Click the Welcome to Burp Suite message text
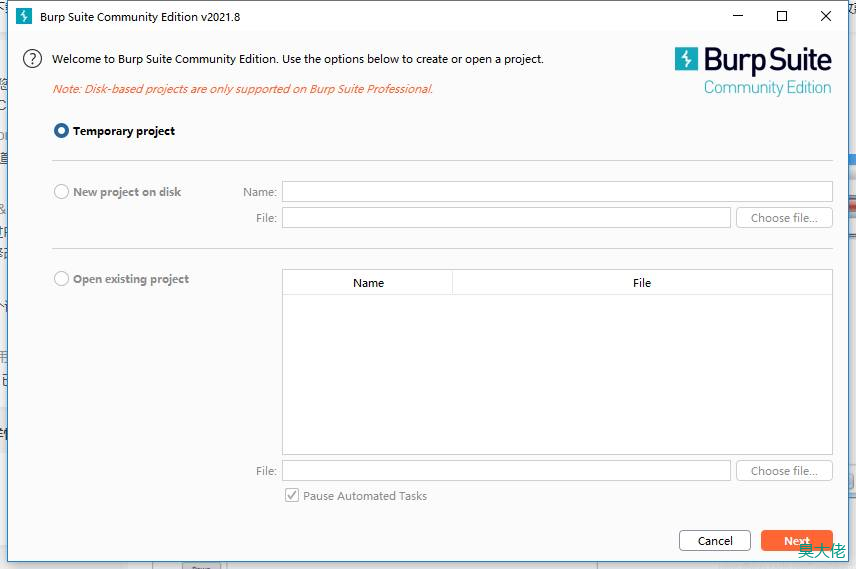This screenshot has height=569, width=856. pos(298,59)
